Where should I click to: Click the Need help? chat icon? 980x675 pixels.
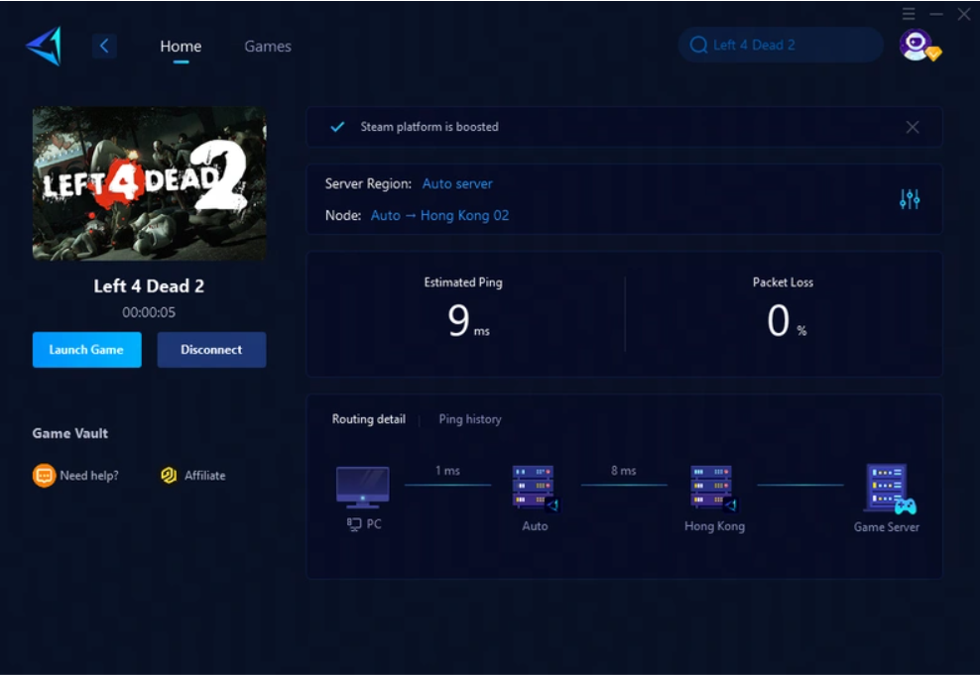[x=44, y=476]
